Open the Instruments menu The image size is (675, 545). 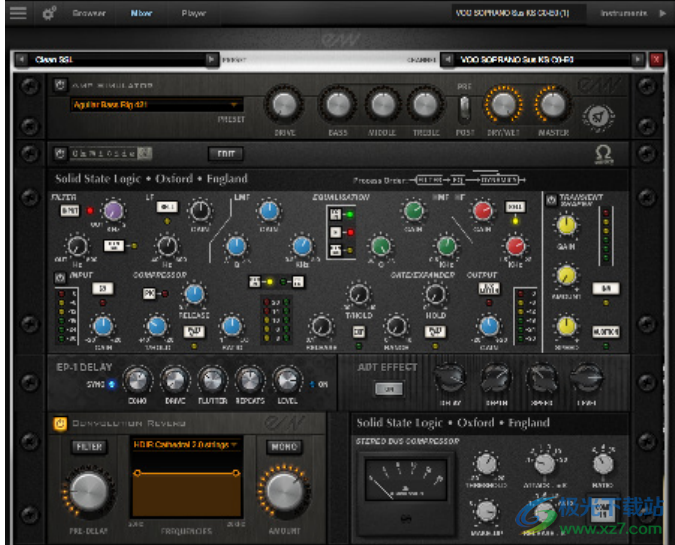(623, 13)
